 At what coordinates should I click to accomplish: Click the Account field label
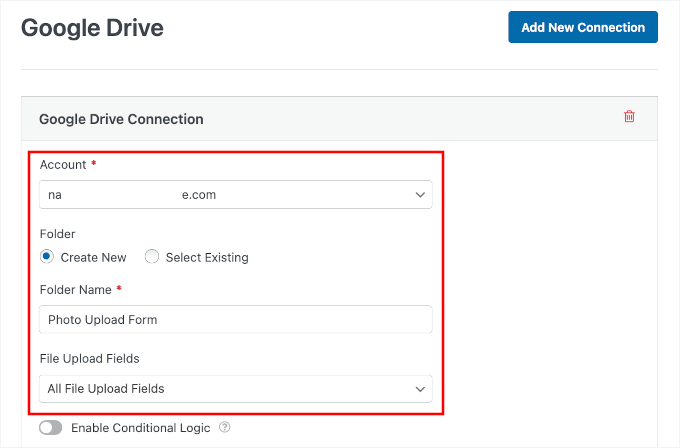(63, 165)
